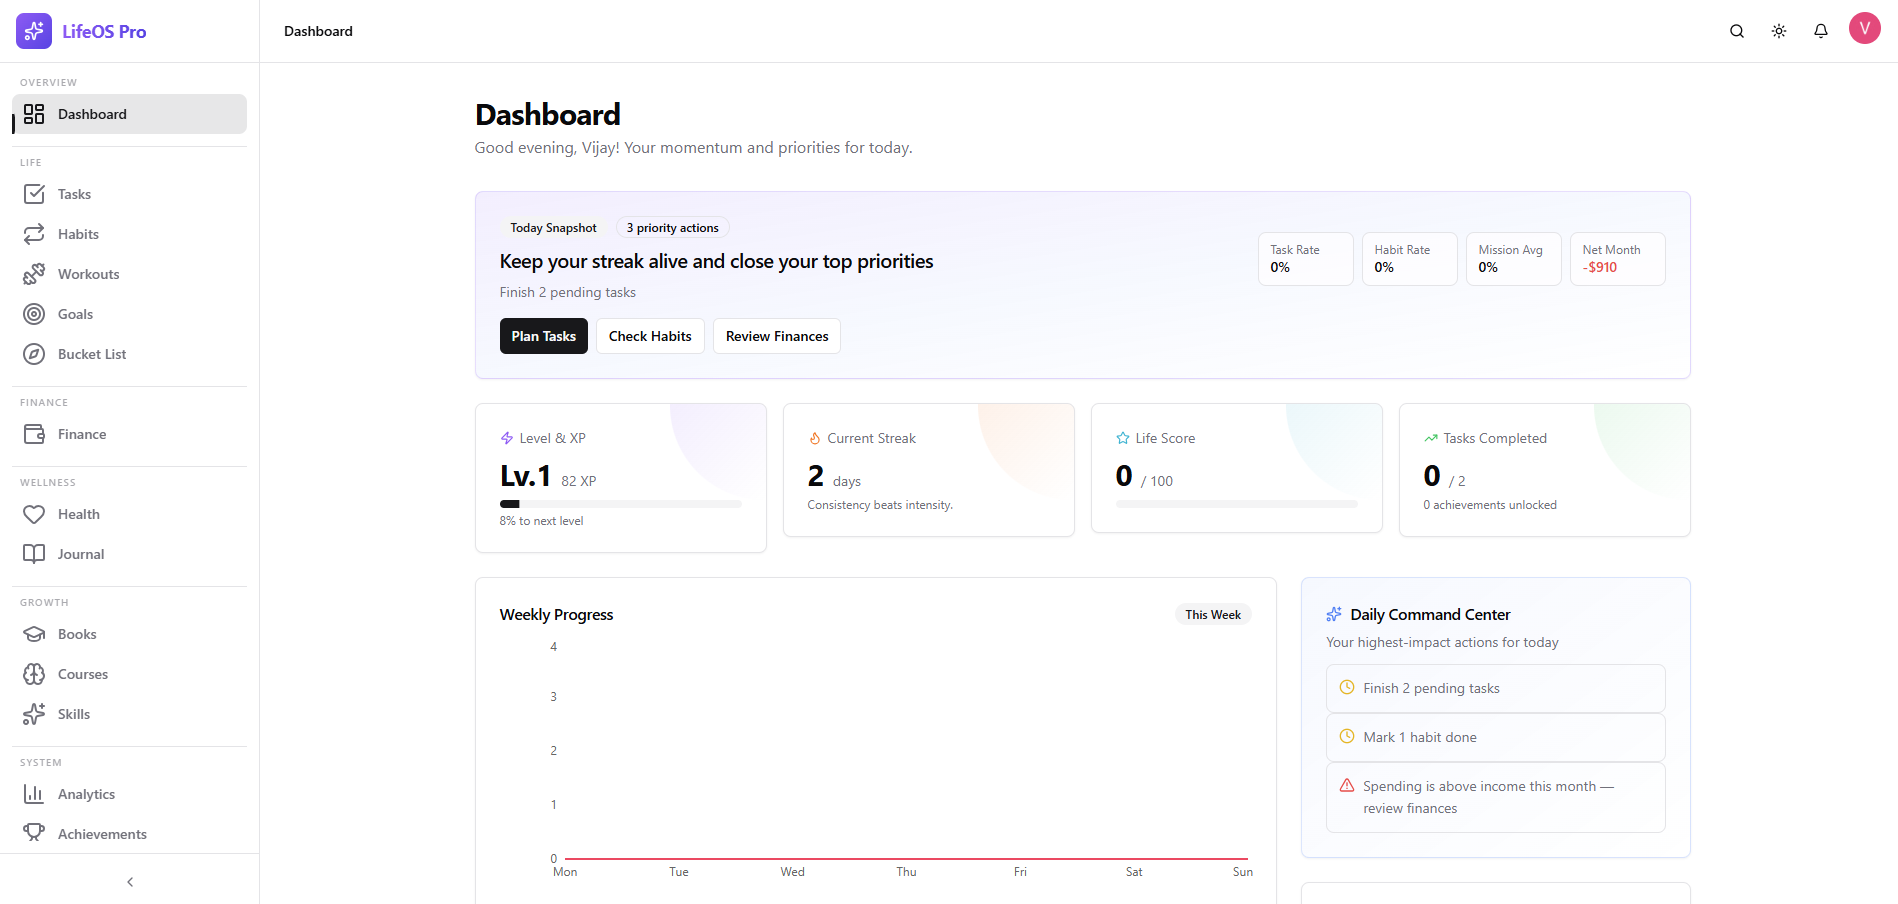The height and width of the screenshot is (904, 1898).
Task: Open the search icon in top bar
Action: 1737,31
